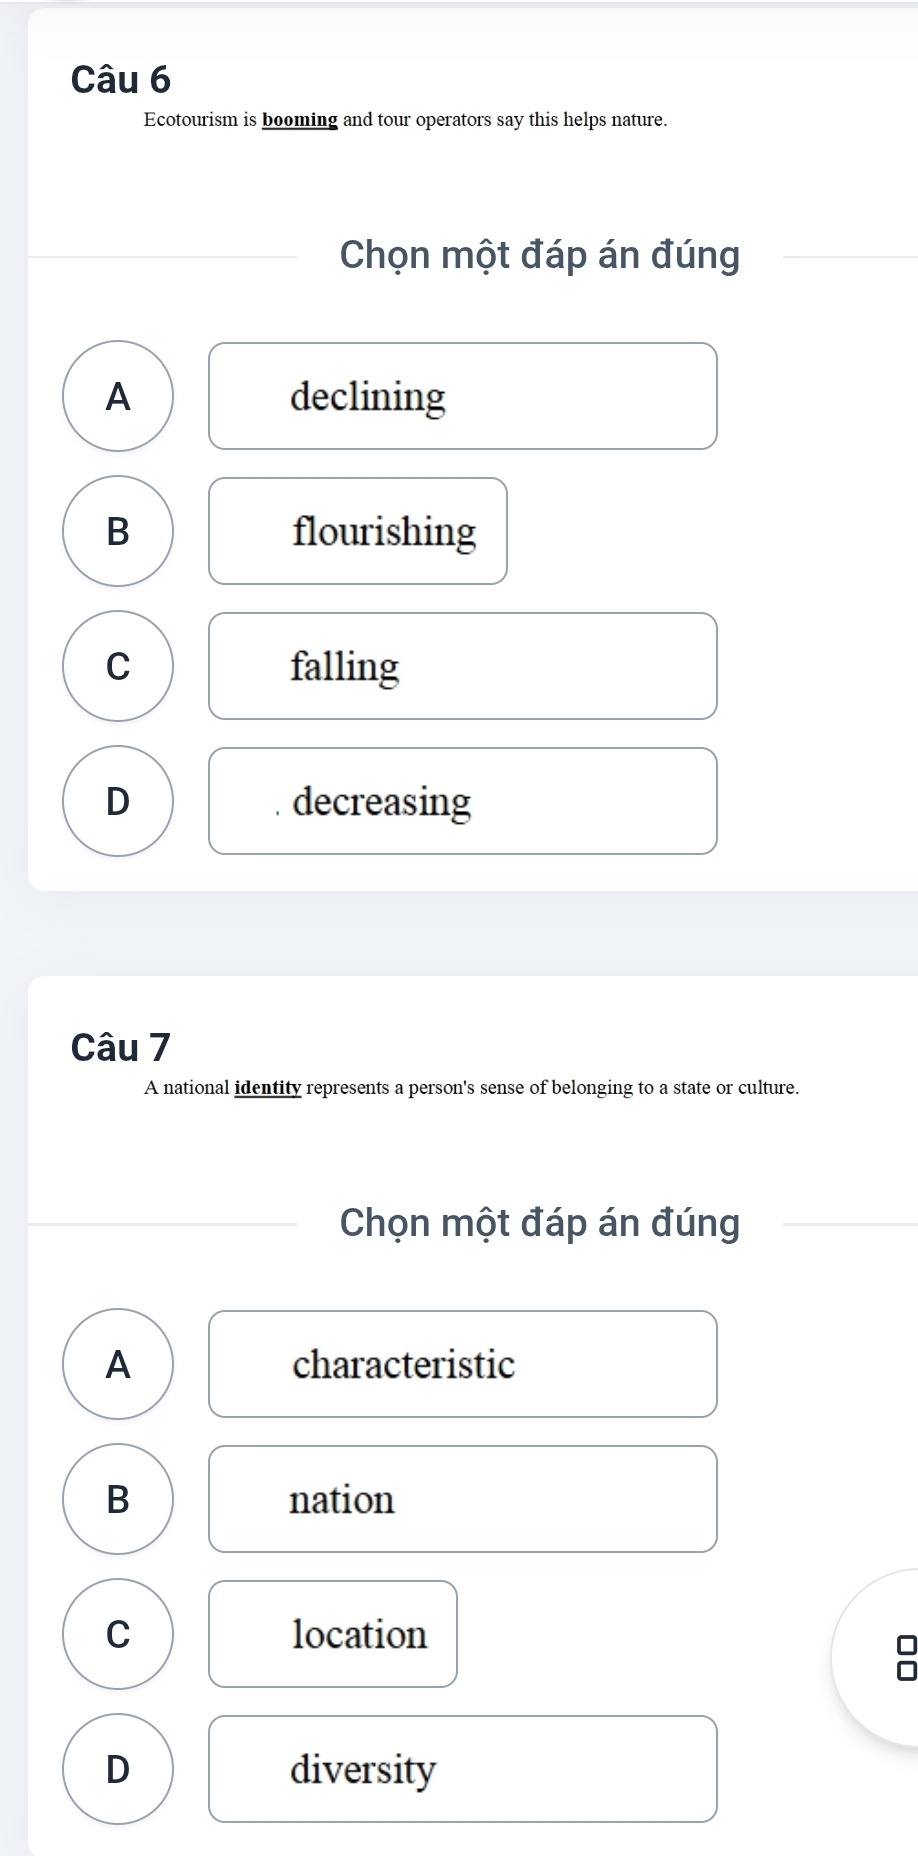Viewport: 918px width, 1856px height.
Task: Choose the 'flourishing' answer box
Action: (358, 531)
